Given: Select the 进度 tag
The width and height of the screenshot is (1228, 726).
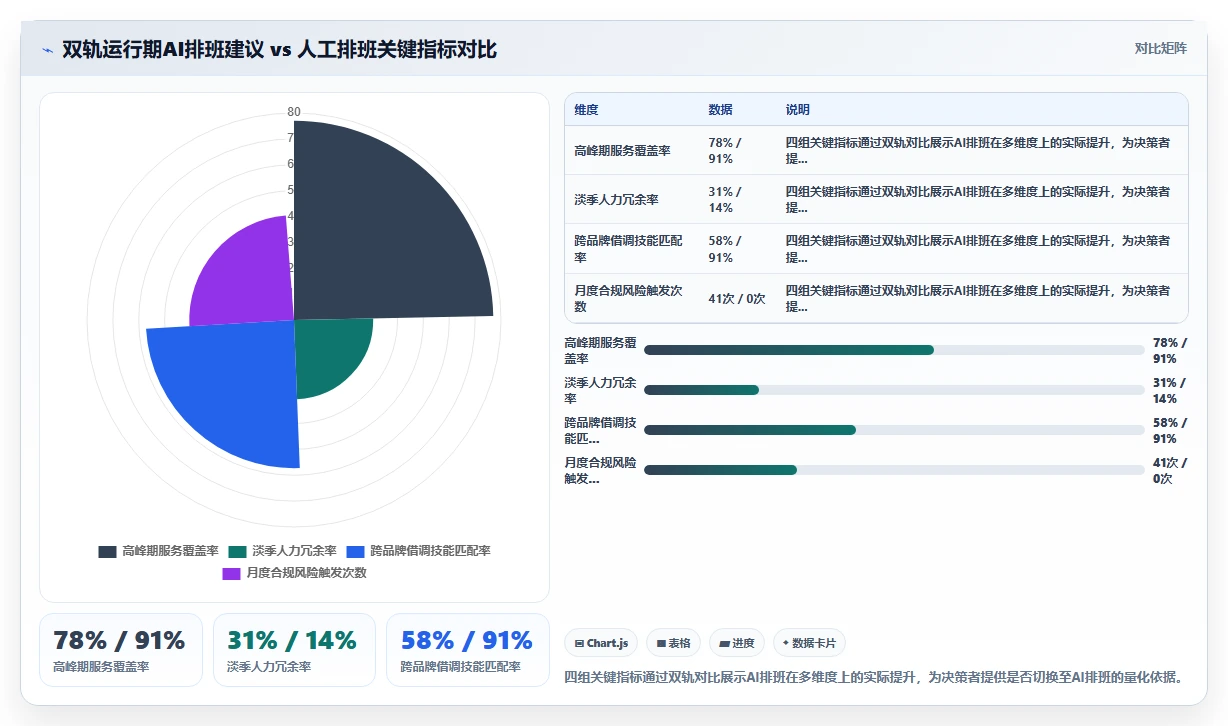Looking at the screenshot, I should point(737,643).
